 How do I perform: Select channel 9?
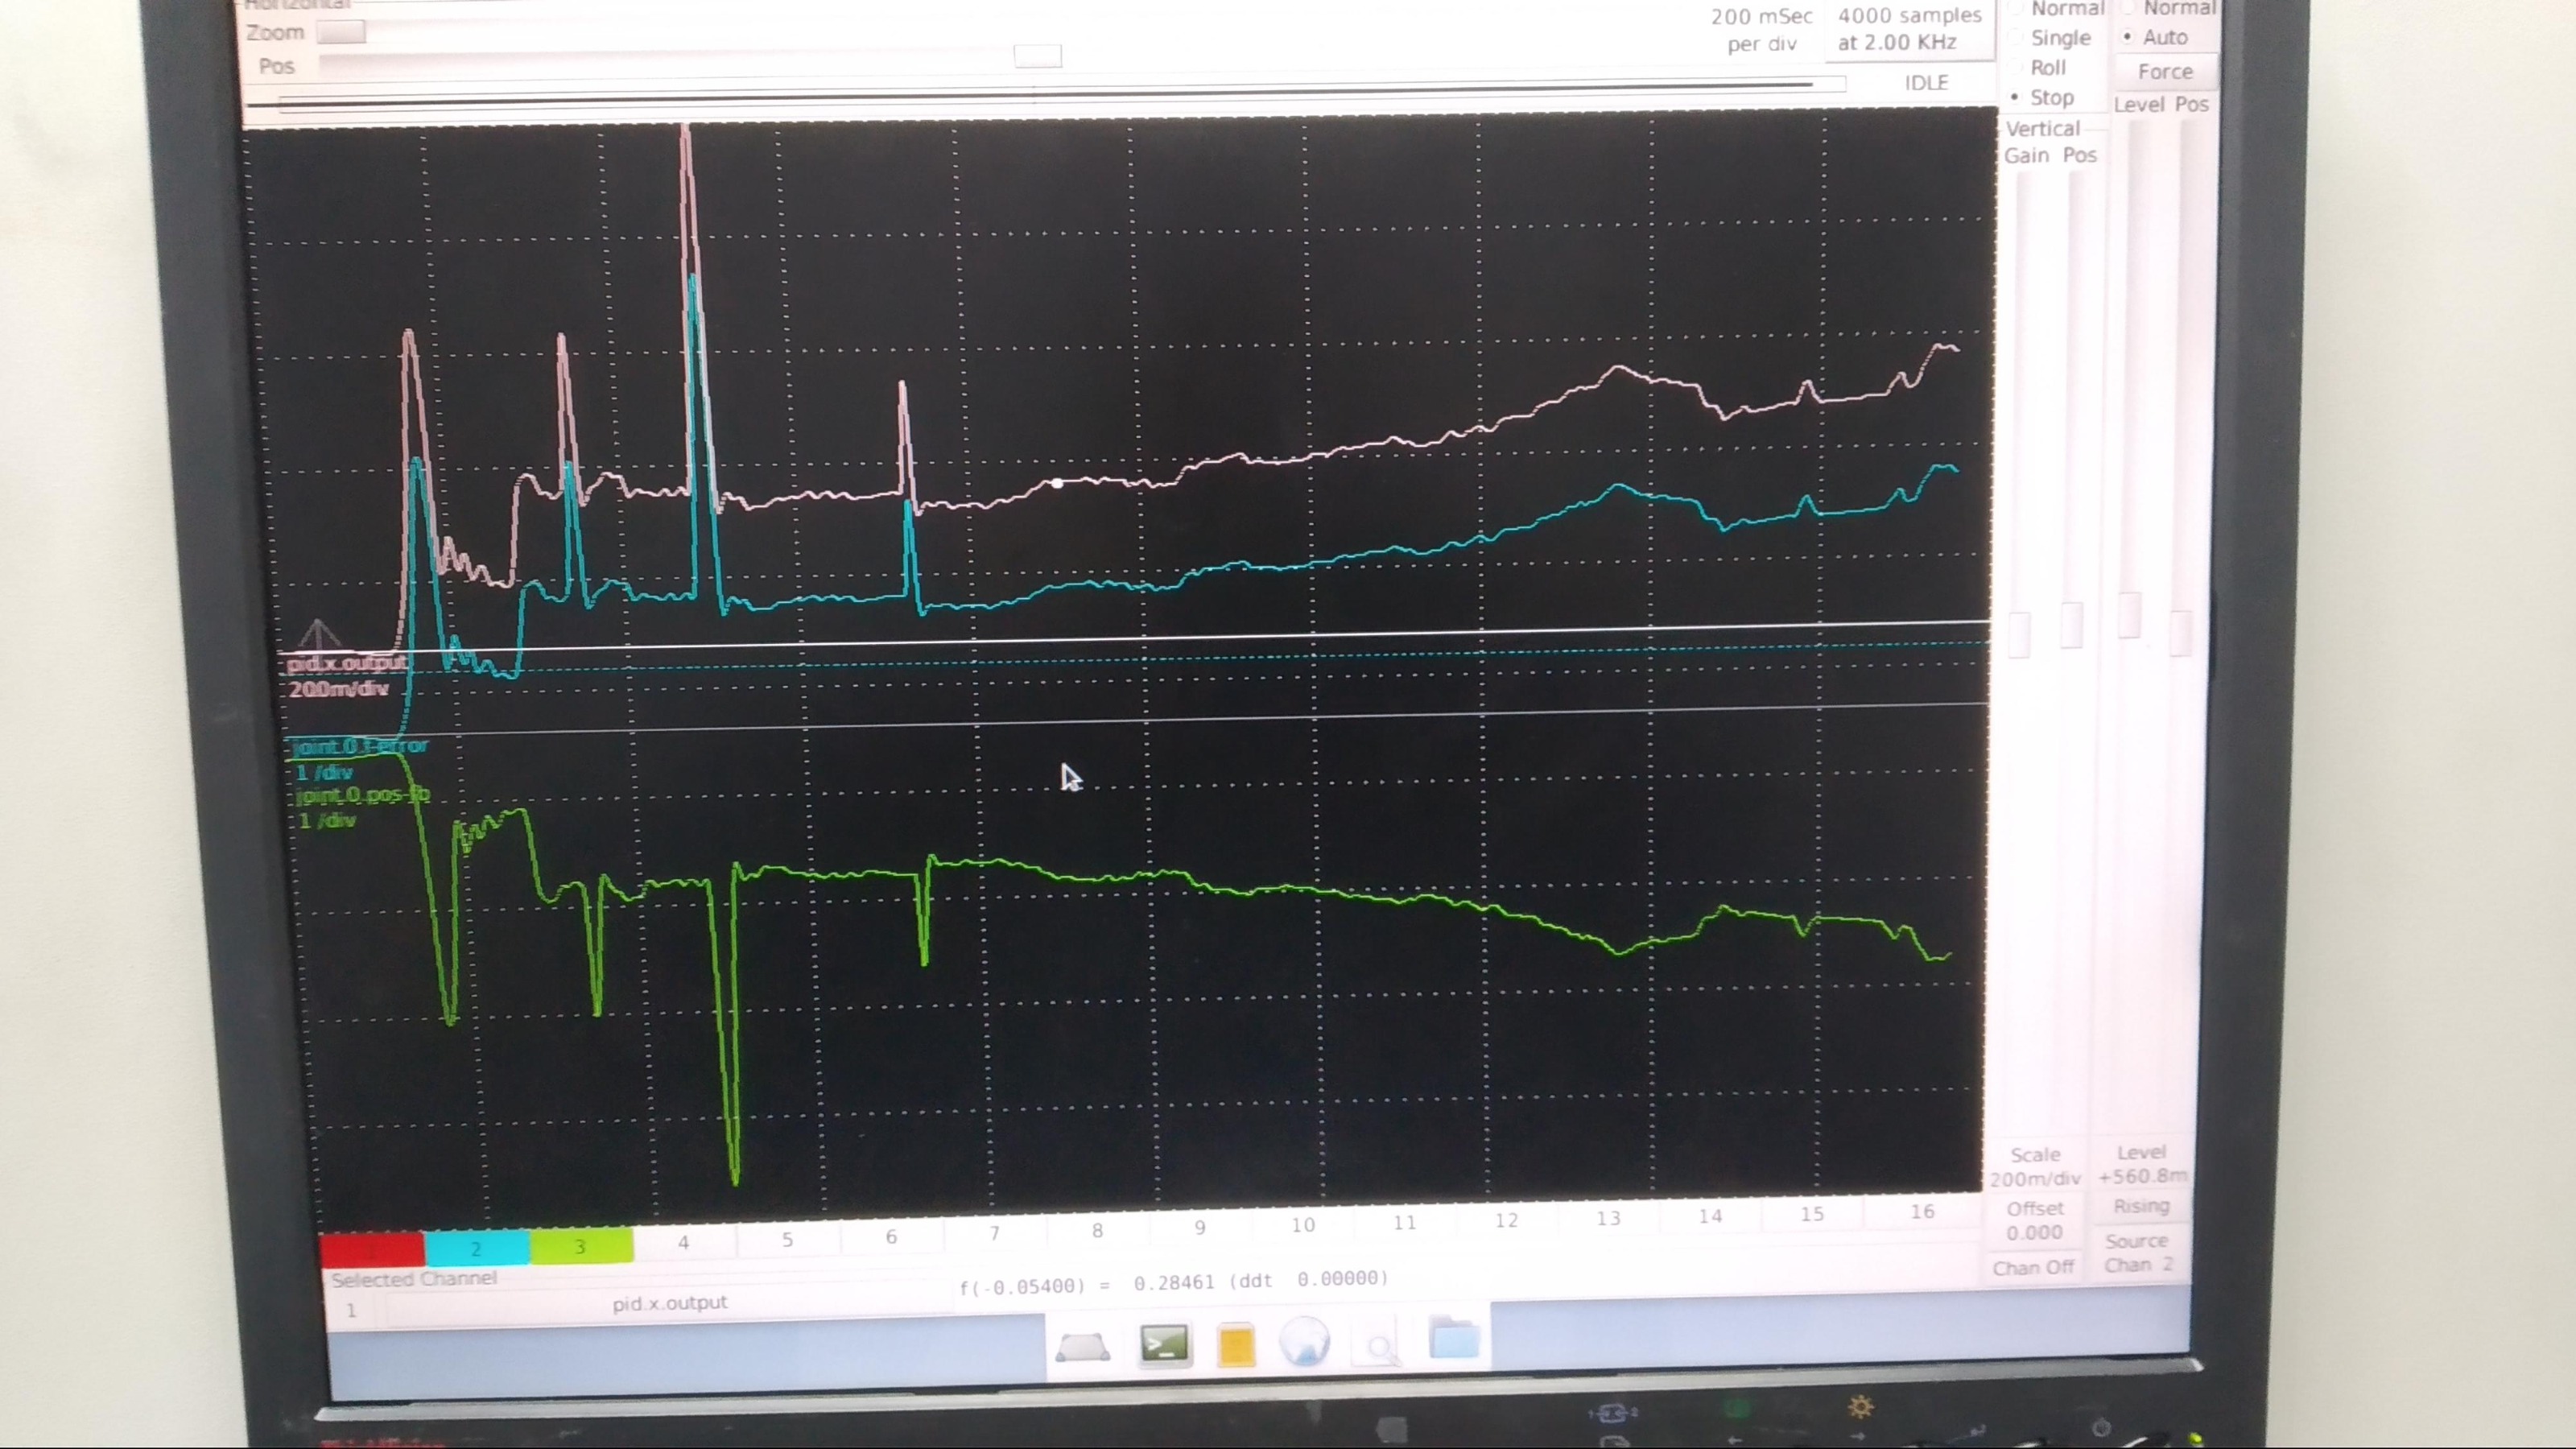(x=1199, y=1227)
